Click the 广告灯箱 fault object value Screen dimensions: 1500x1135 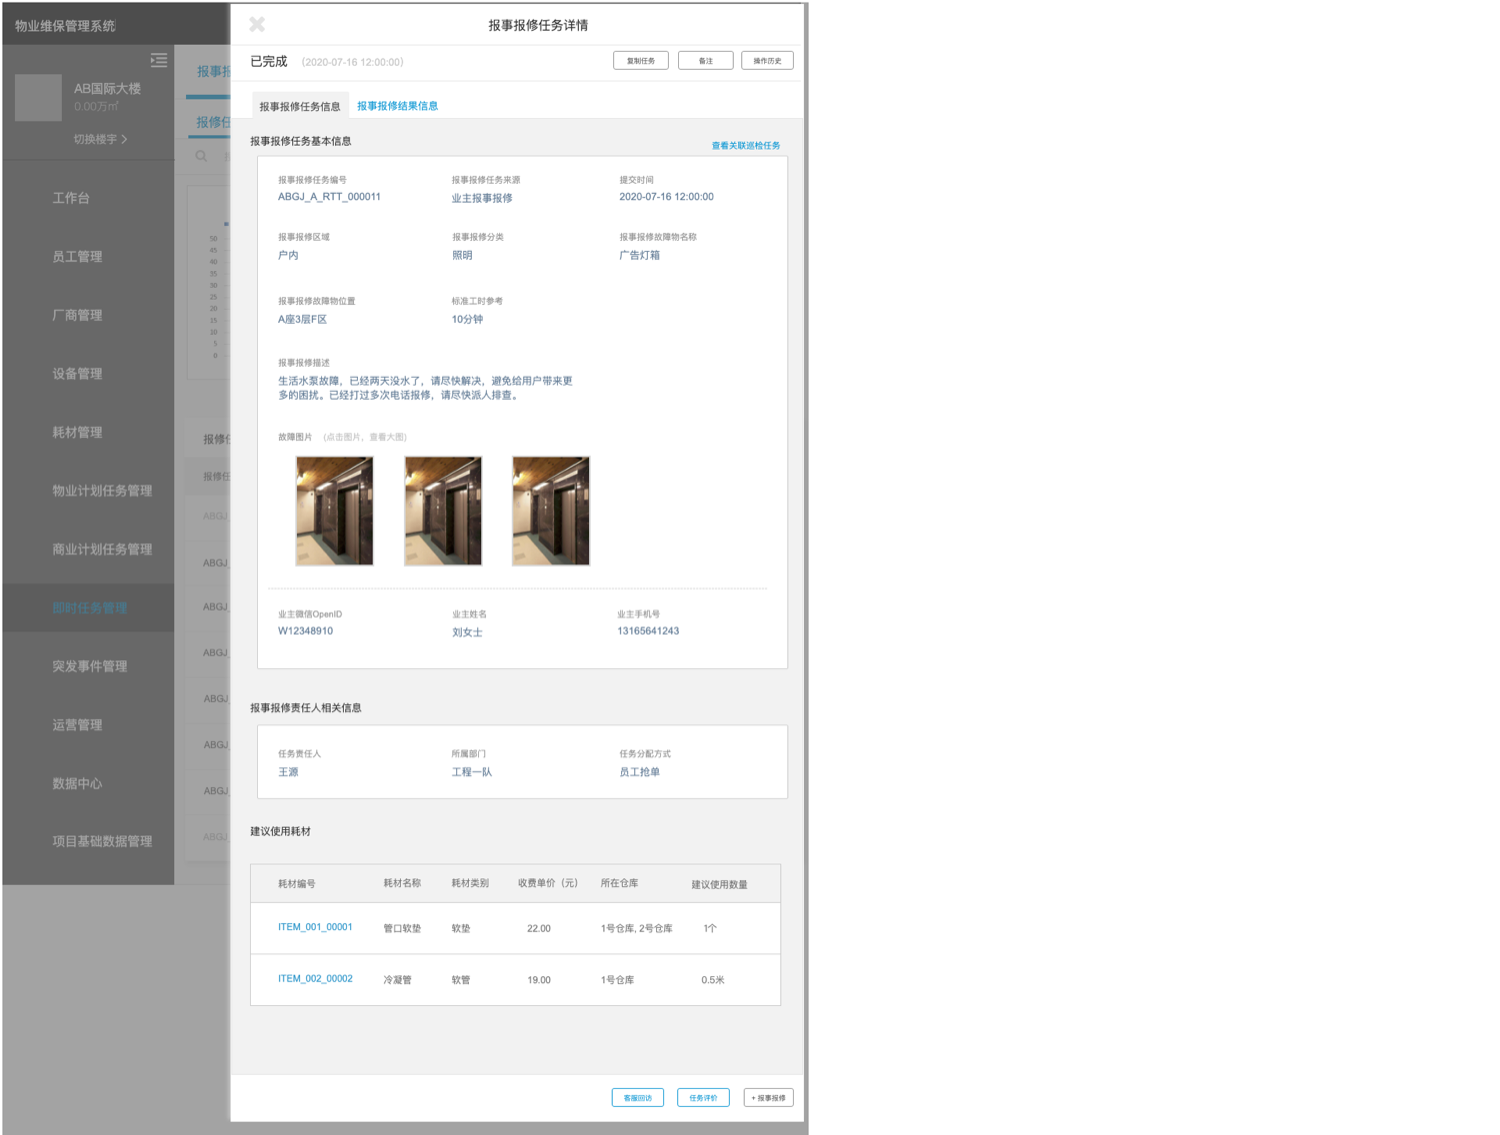[639, 255]
